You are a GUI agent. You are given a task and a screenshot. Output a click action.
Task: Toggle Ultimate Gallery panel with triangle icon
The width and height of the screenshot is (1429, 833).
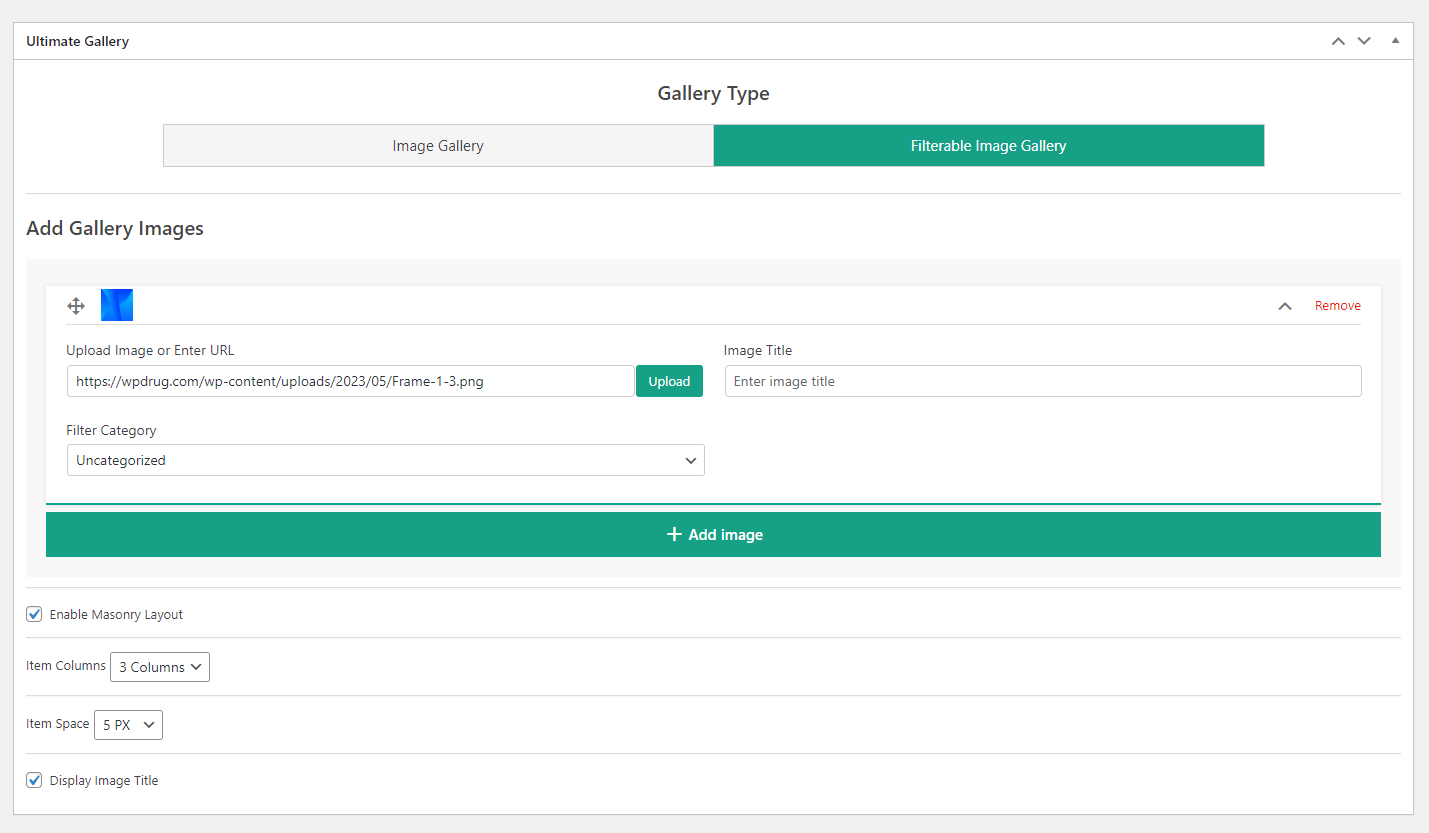point(1395,41)
